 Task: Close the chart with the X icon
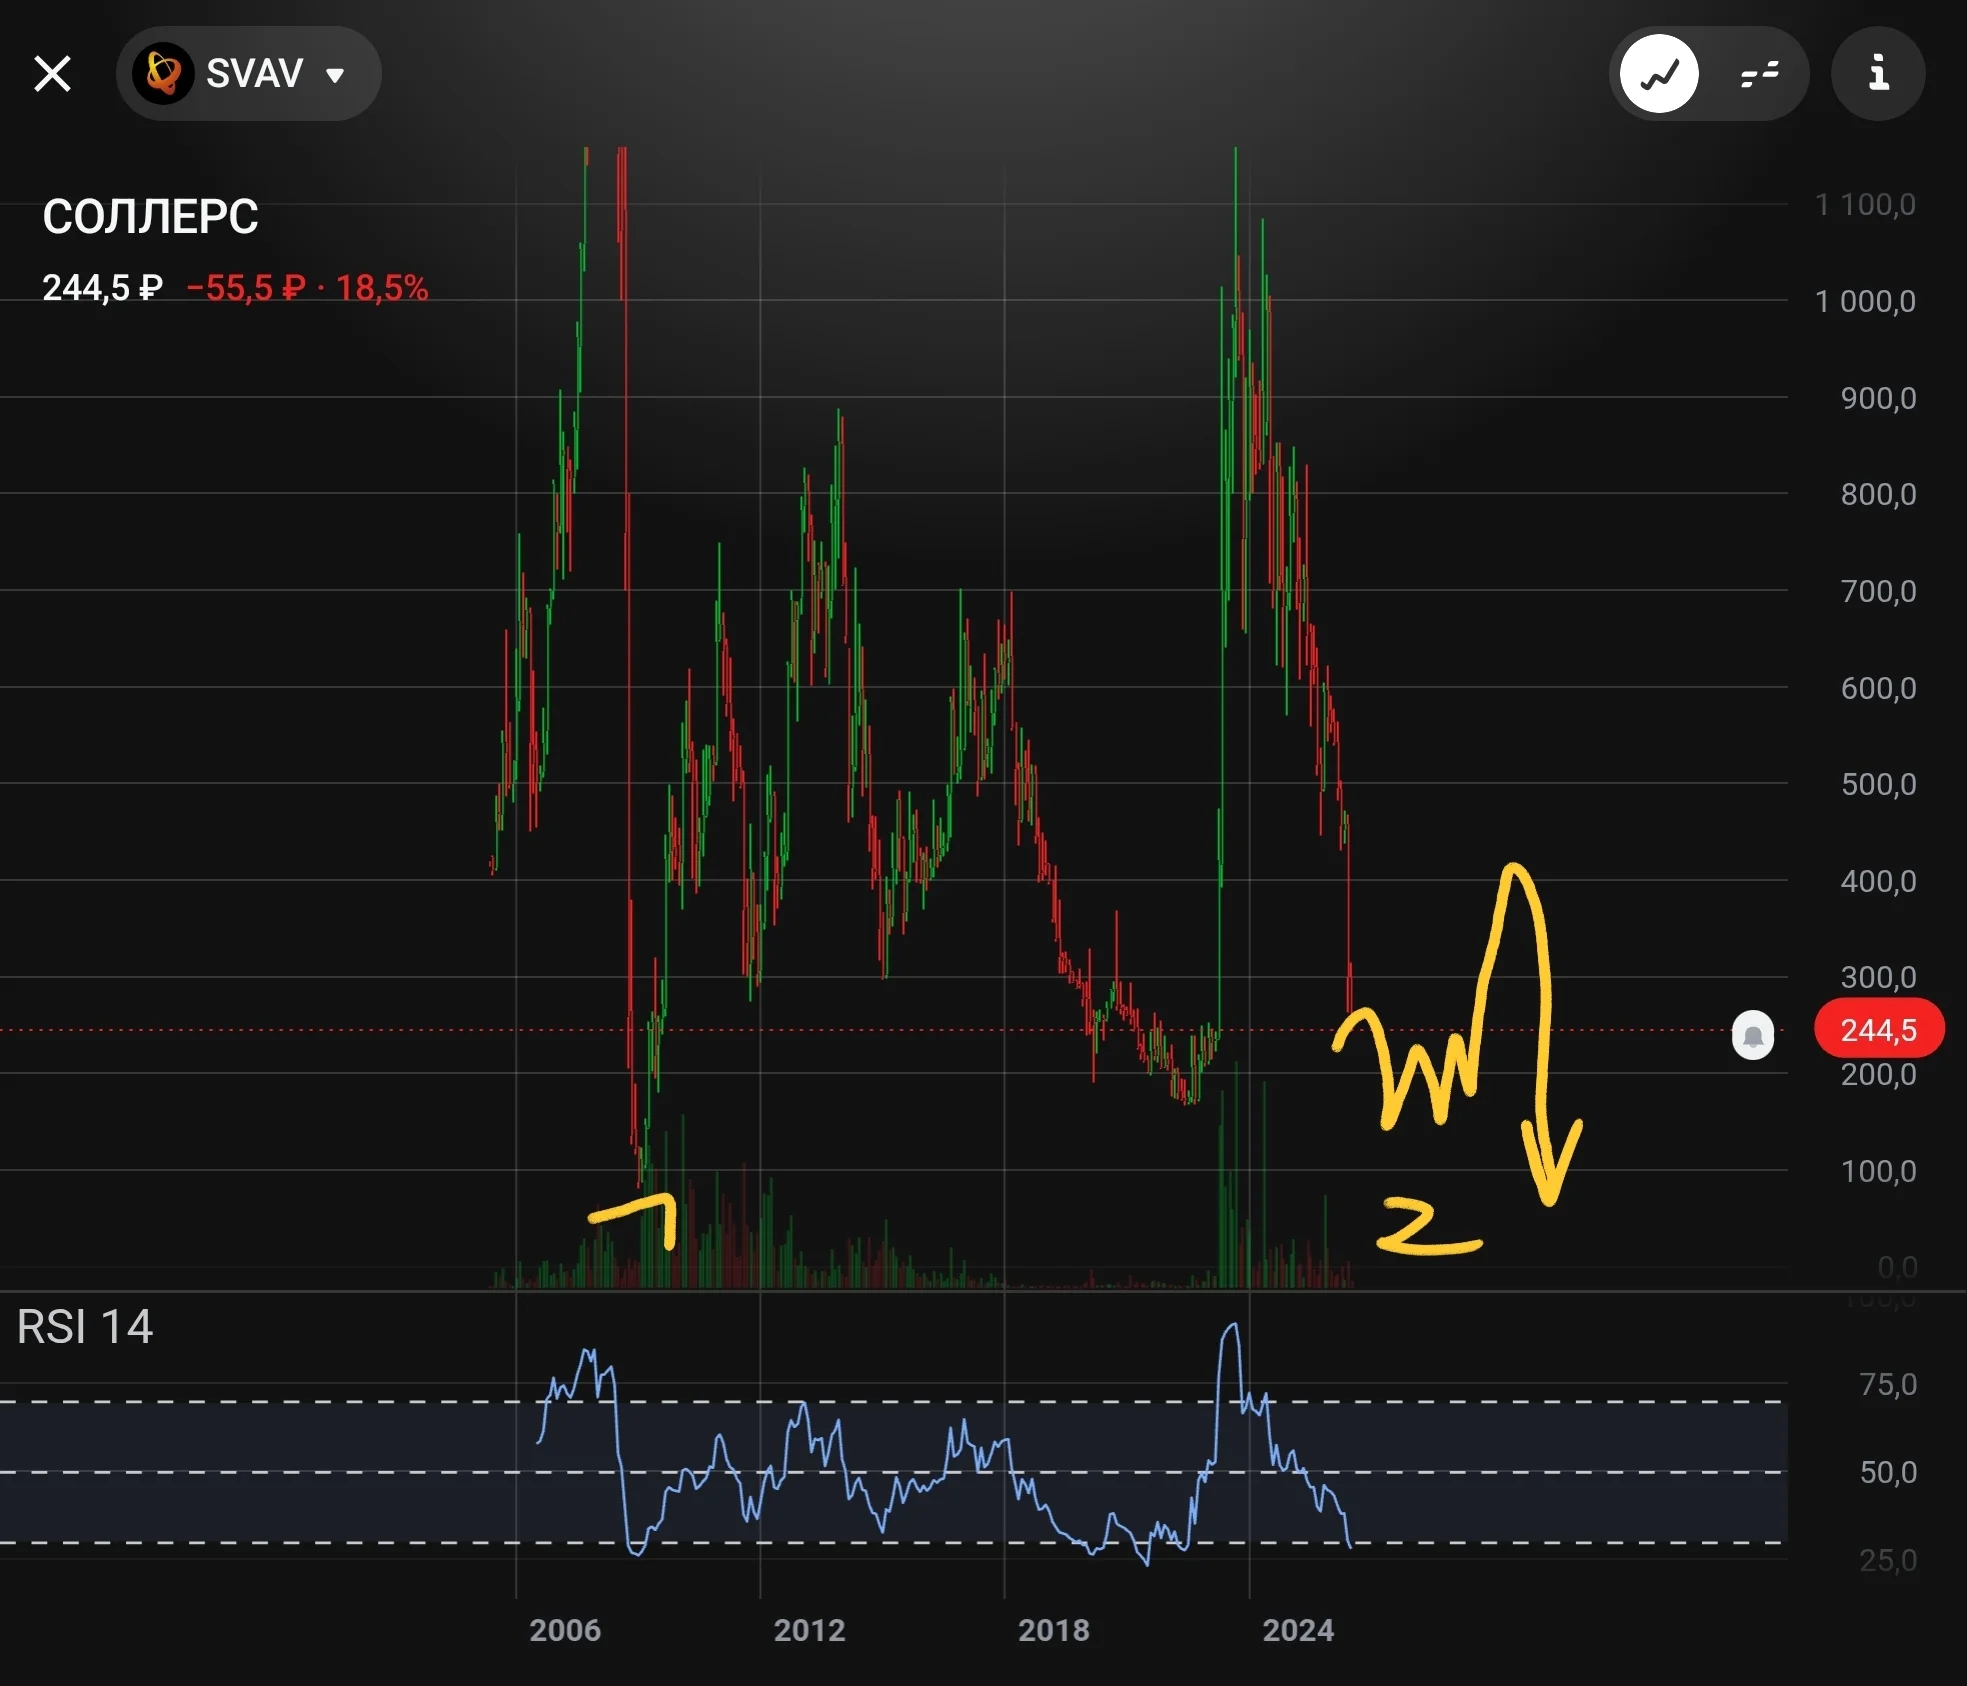click(52, 74)
